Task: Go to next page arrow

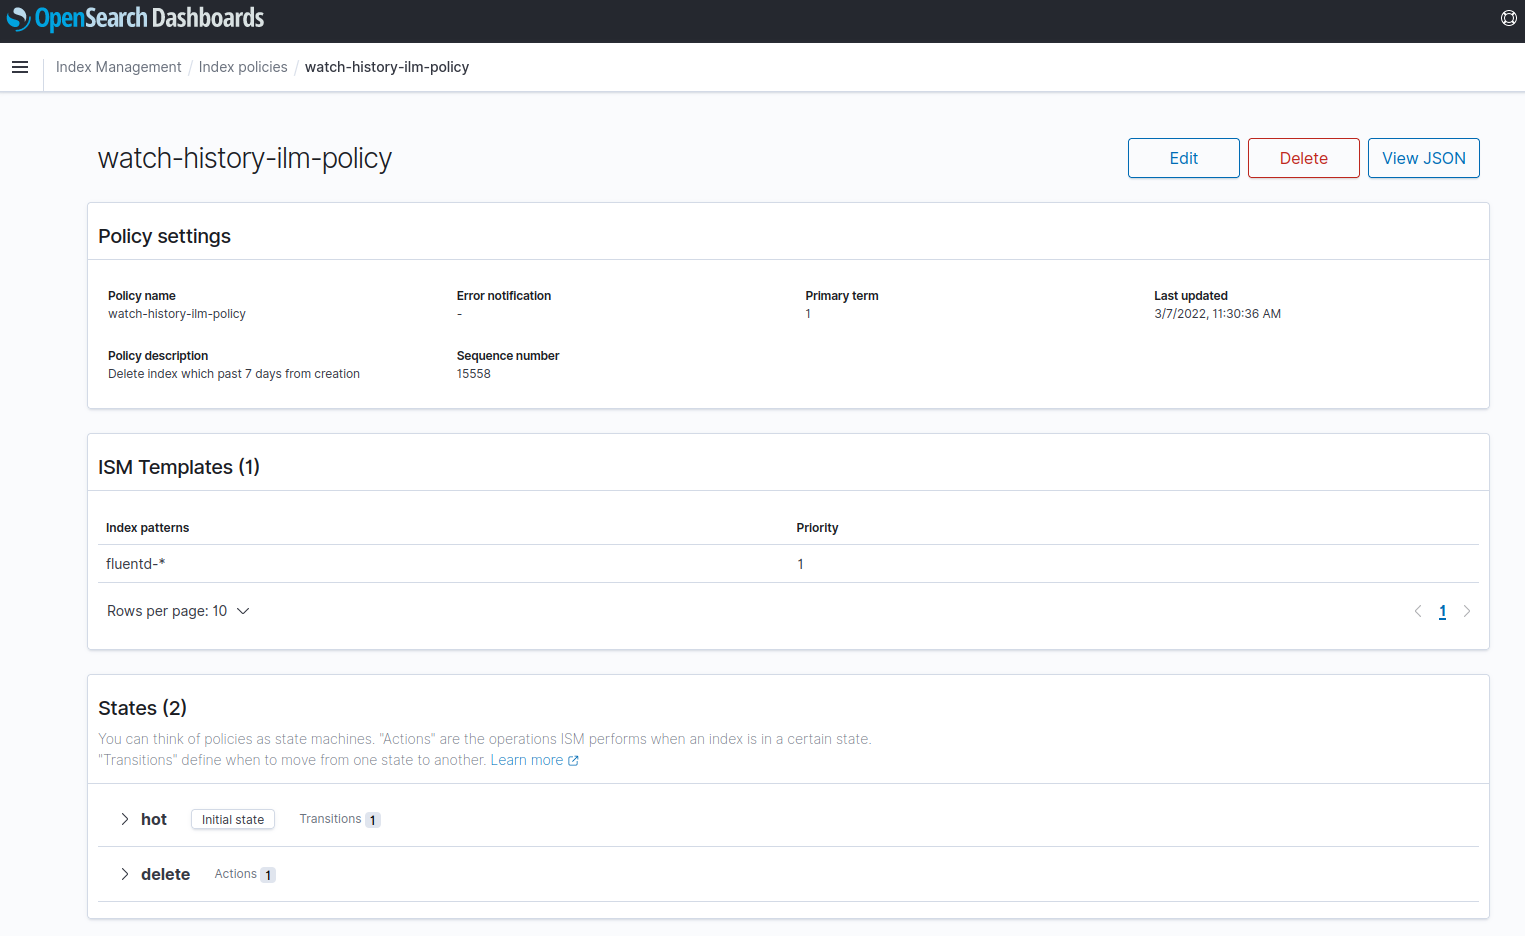Action: pos(1467,611)
